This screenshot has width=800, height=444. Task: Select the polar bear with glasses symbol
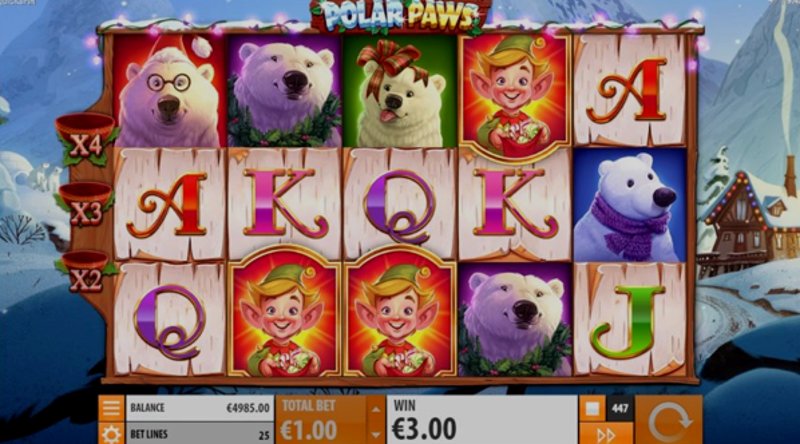169,91
